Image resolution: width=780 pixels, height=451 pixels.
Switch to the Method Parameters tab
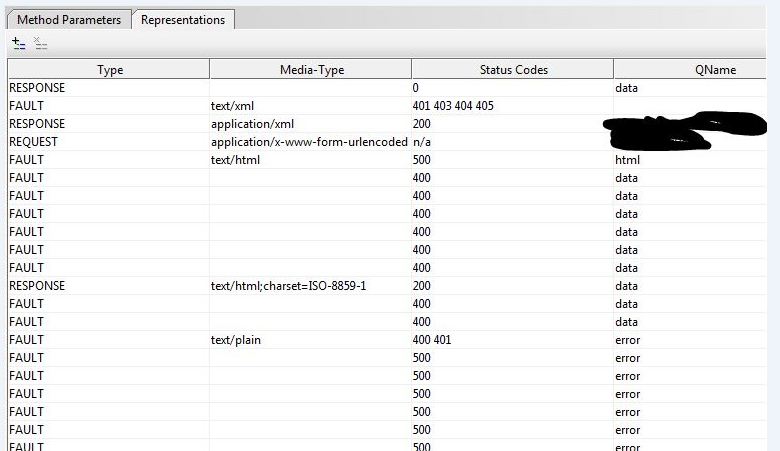click(x=69, y=19)
